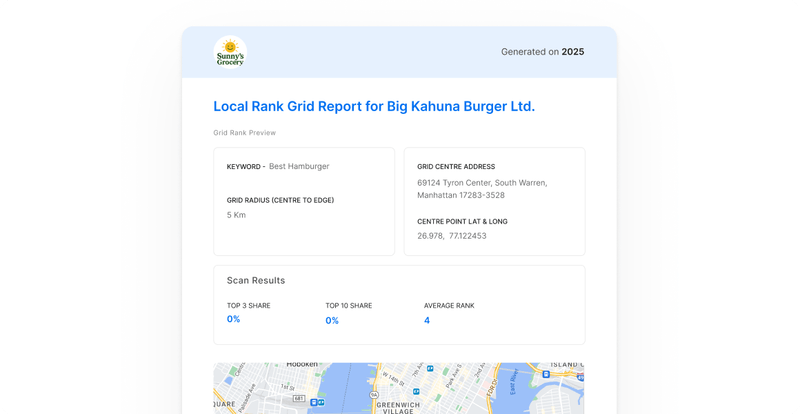Image resolution: width=800 pixels, height=414 pixels.
Task: Click the 'GRID CENTRE ADDRESS' label
Action: click(x=456, y=166)
